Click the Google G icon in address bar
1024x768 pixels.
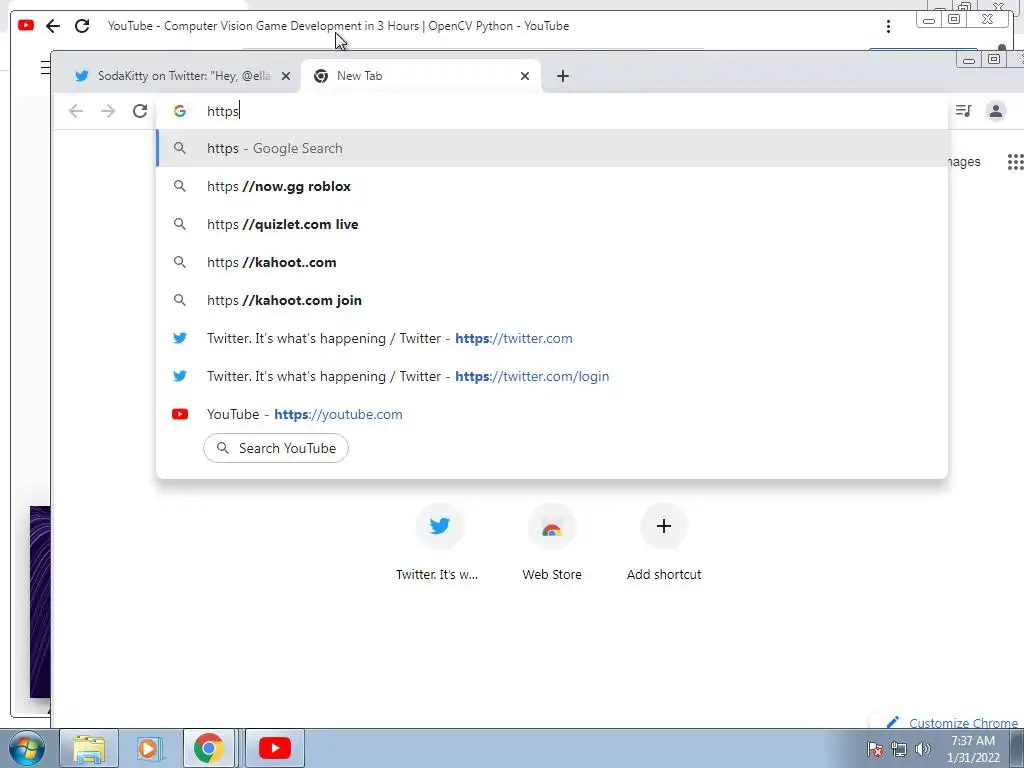click(180, 111)
